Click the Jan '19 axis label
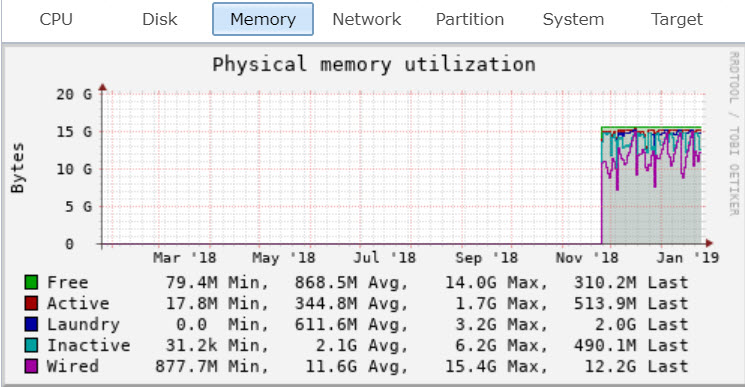Screen dimensions: 745x387 click(x=688, y=258)
